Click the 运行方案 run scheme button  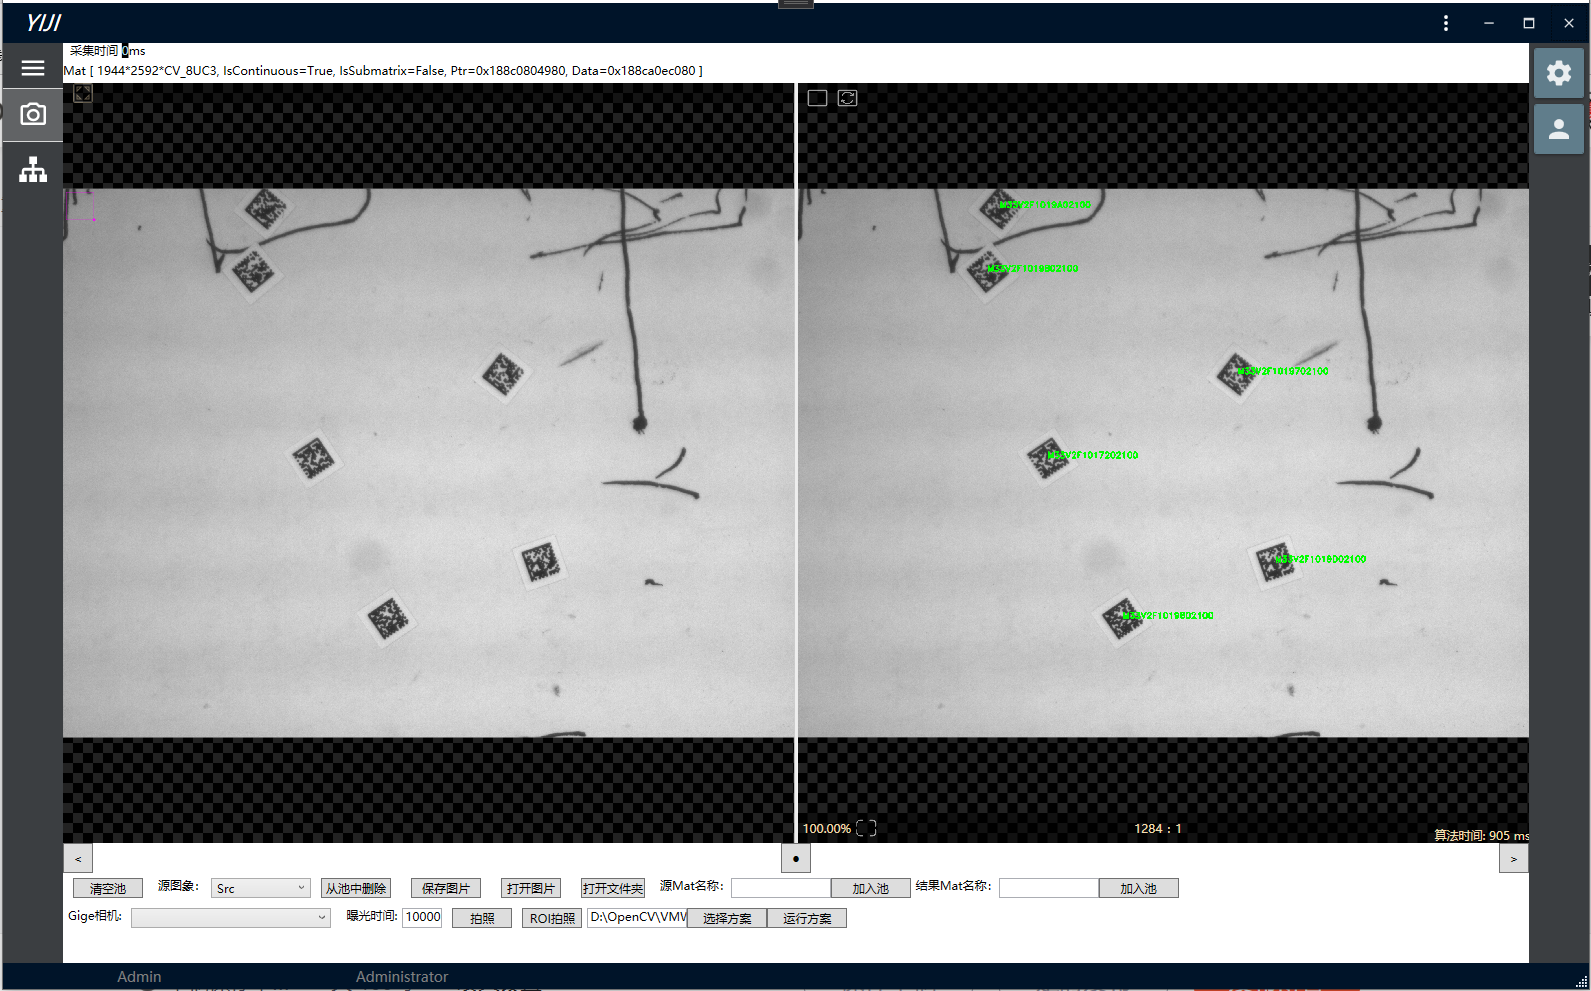(807, 918)
